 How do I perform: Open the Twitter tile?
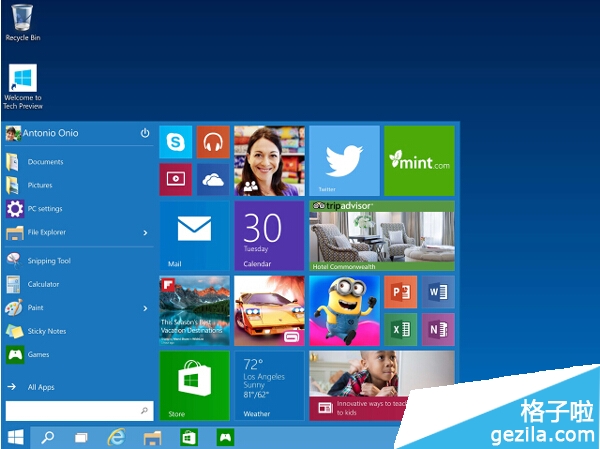click(x=344, y=161)
